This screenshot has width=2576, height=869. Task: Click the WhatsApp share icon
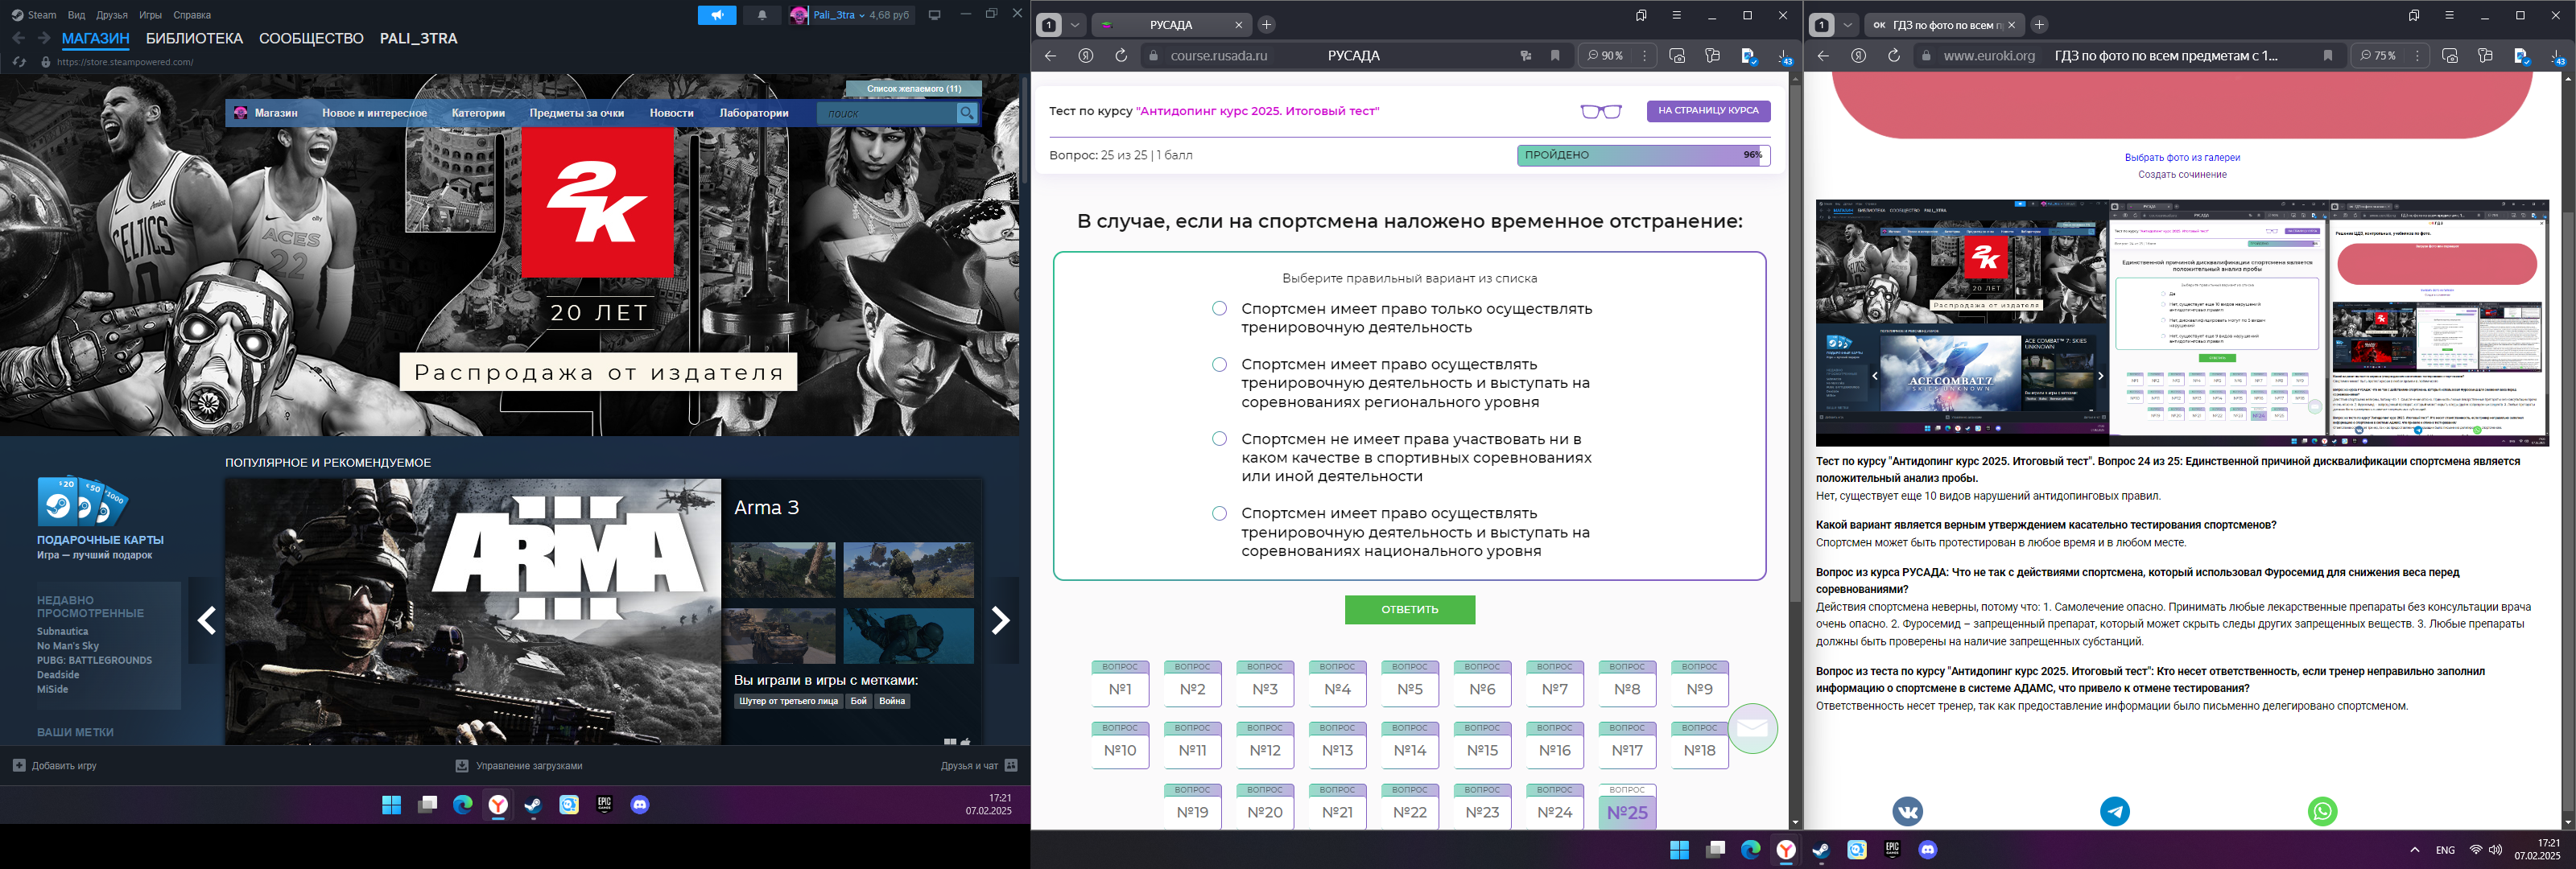click(x=2322, y=811)
